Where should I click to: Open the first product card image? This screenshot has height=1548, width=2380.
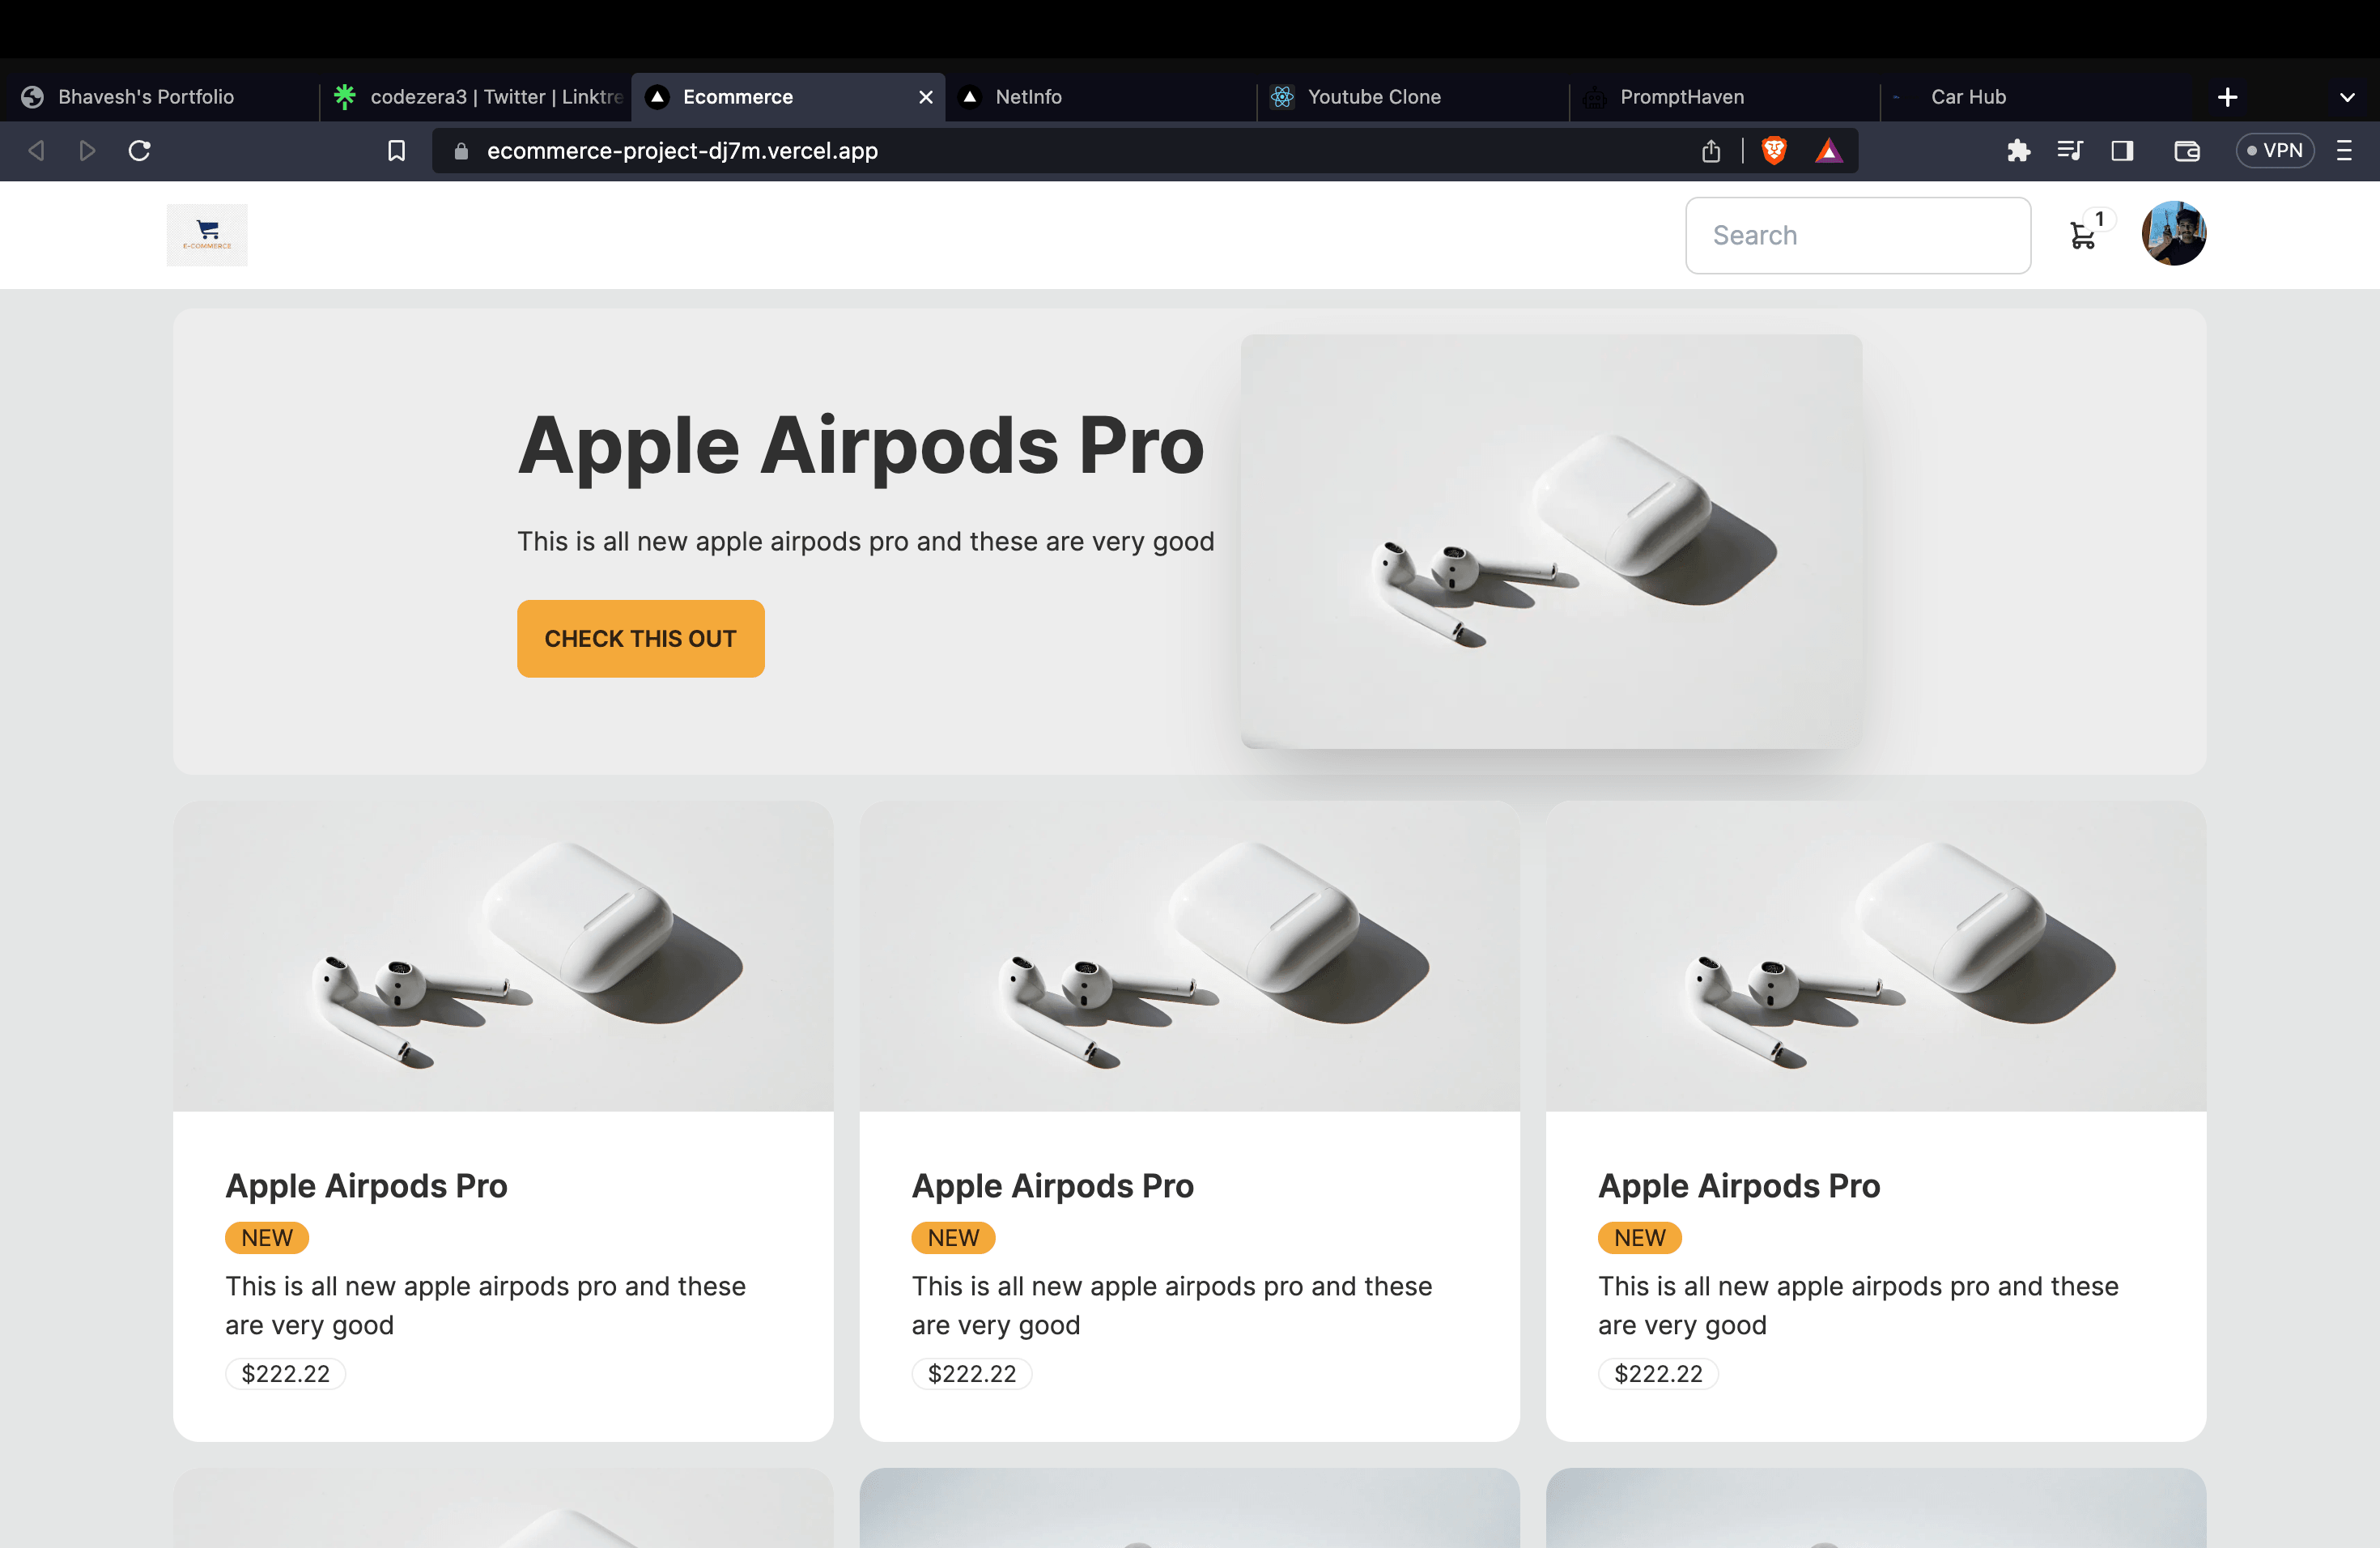(x=503, y=956)
